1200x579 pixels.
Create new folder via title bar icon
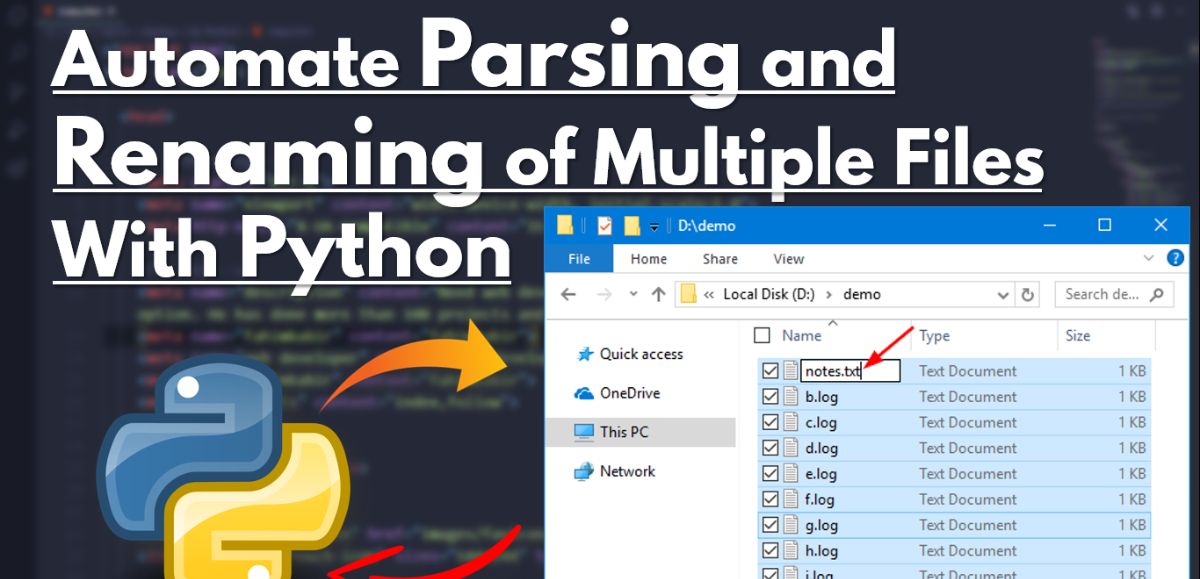point(632,226)
